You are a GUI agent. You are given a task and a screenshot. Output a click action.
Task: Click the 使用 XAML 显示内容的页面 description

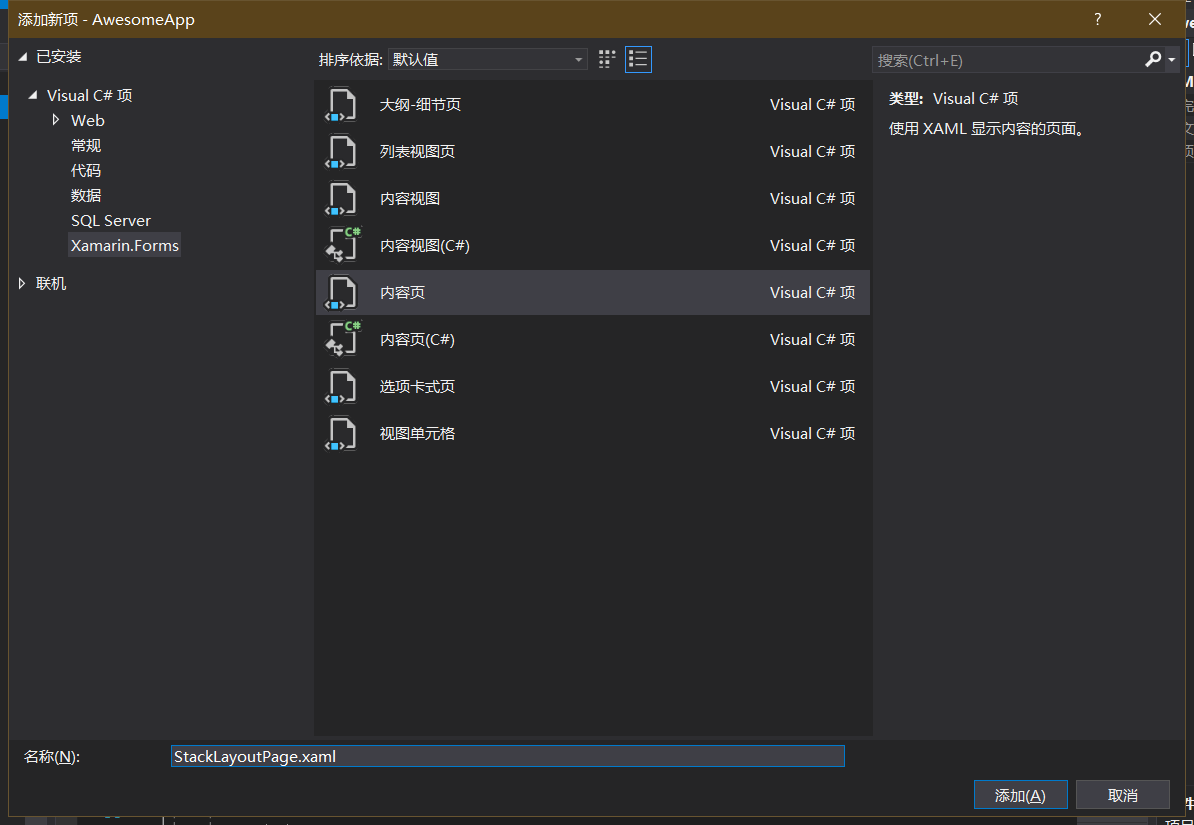(x=987, y=128)
